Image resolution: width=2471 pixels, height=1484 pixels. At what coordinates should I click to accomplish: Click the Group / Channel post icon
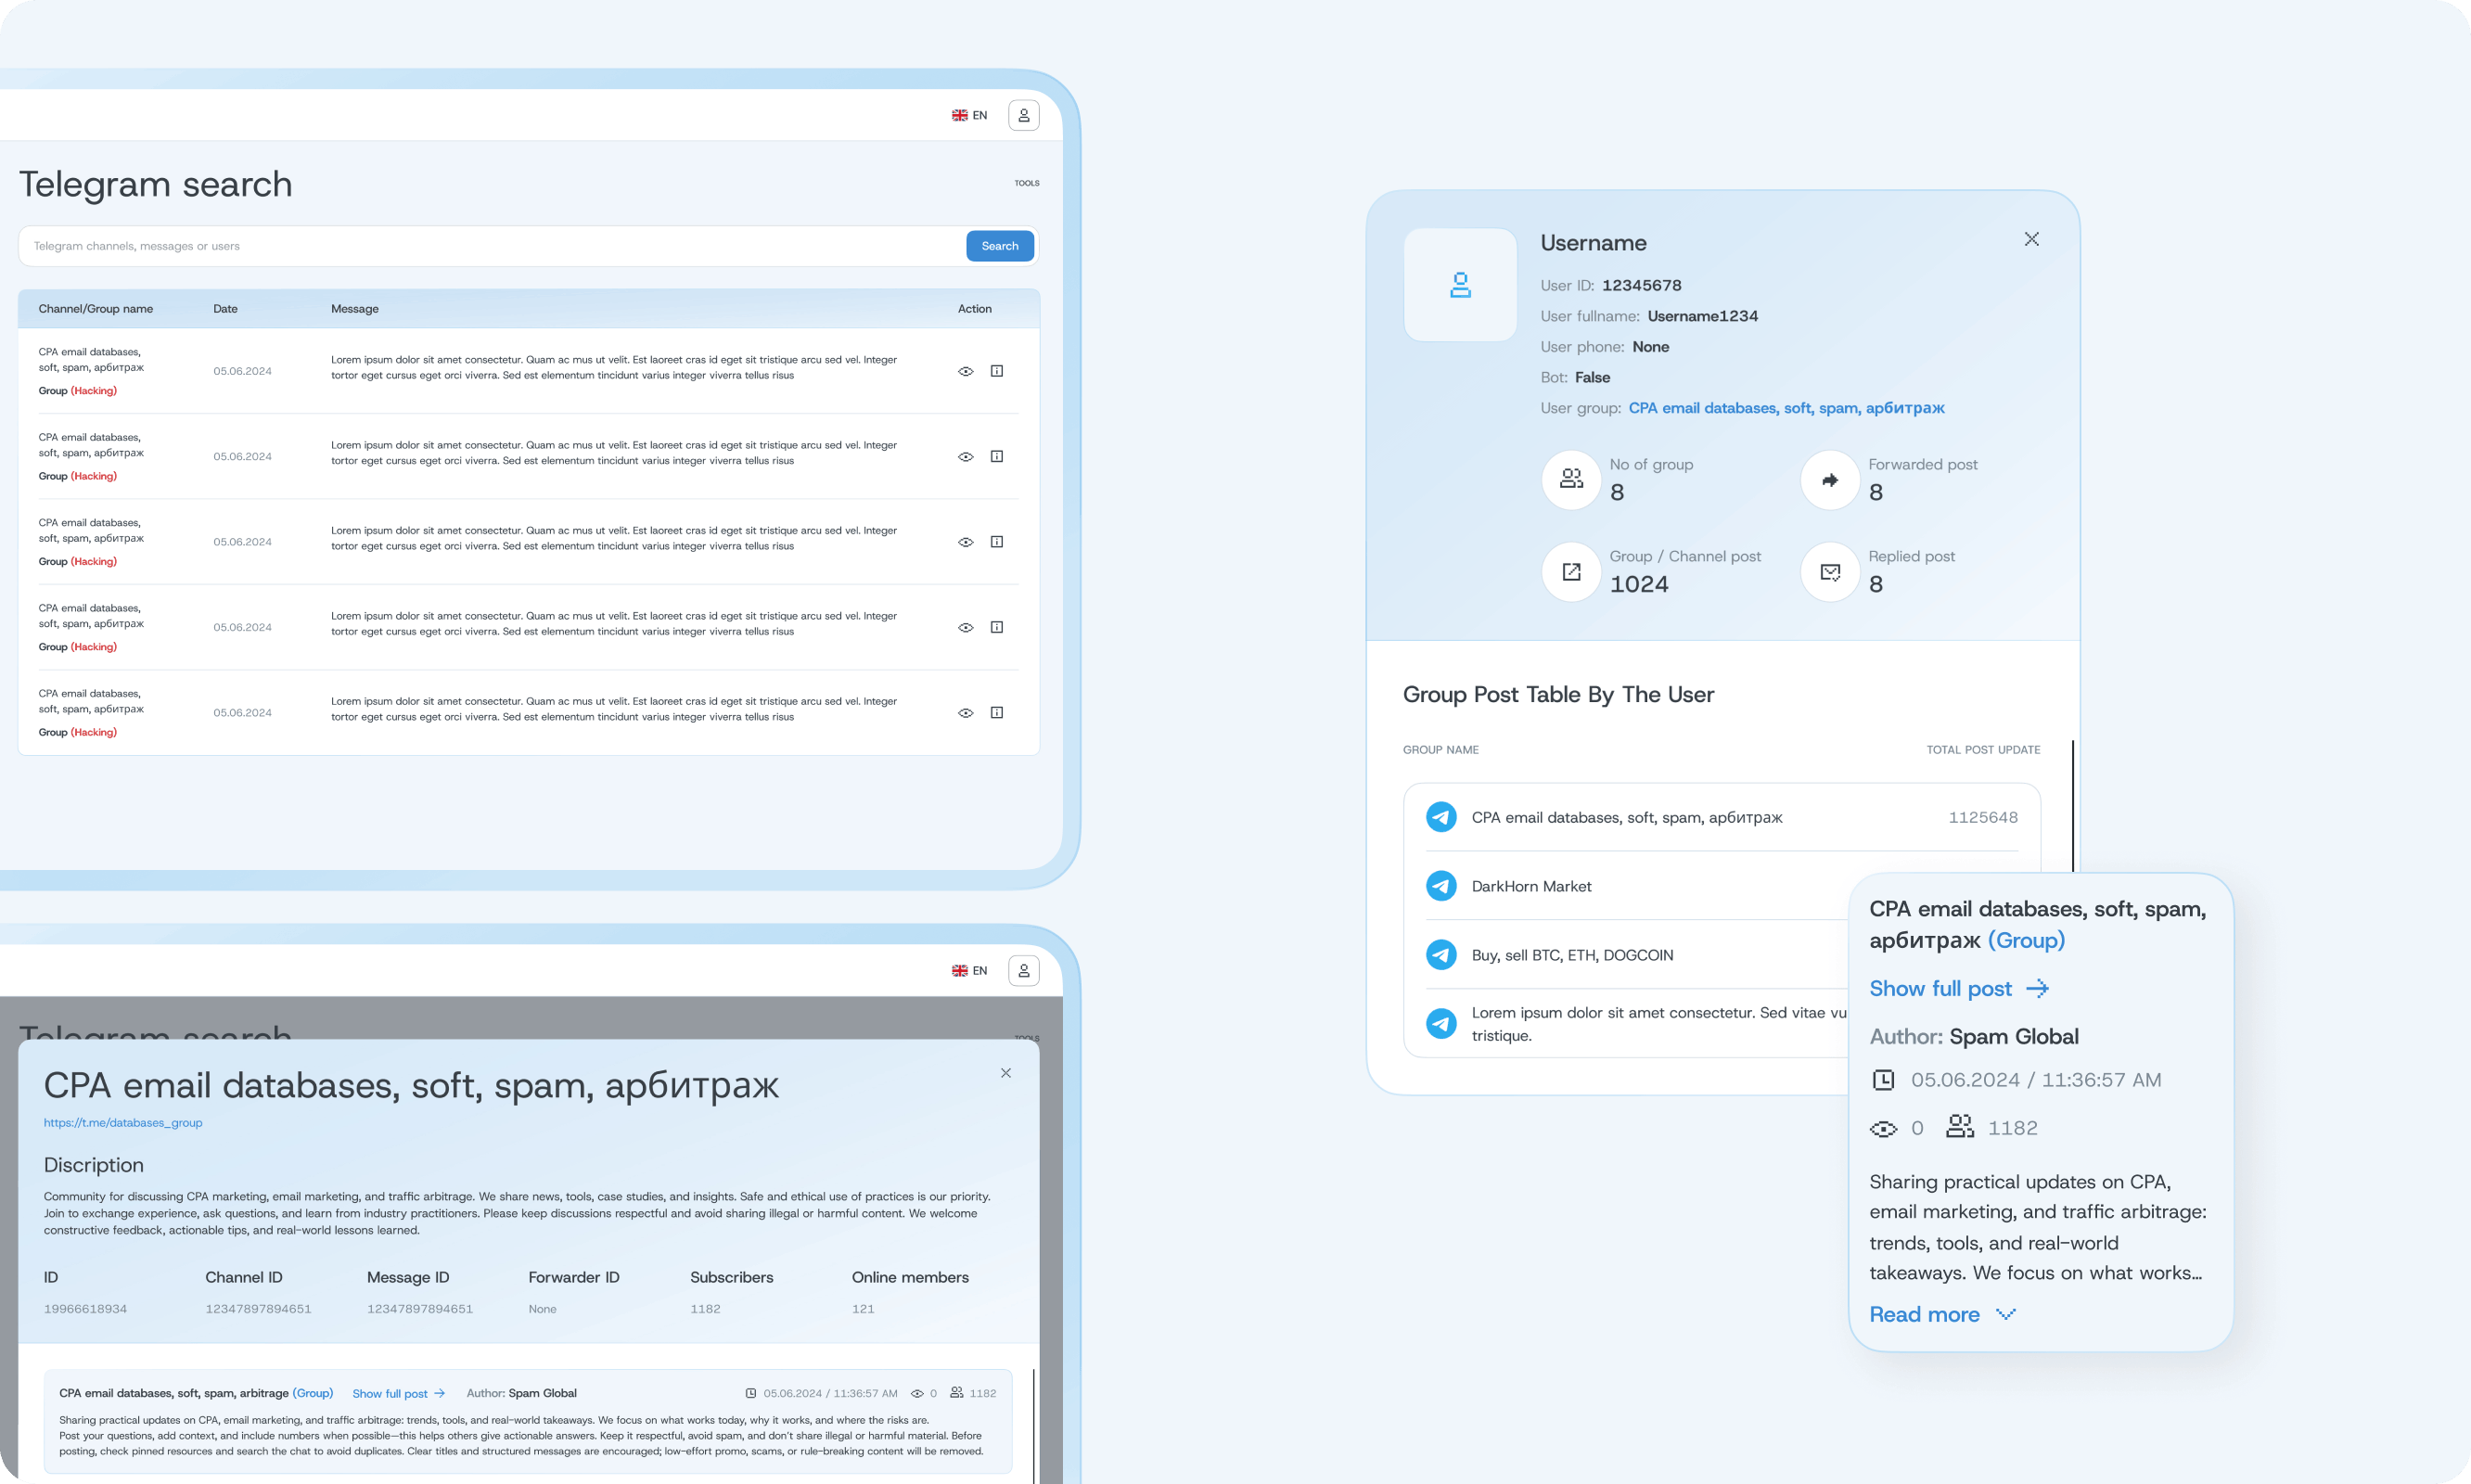point(1571,572)
